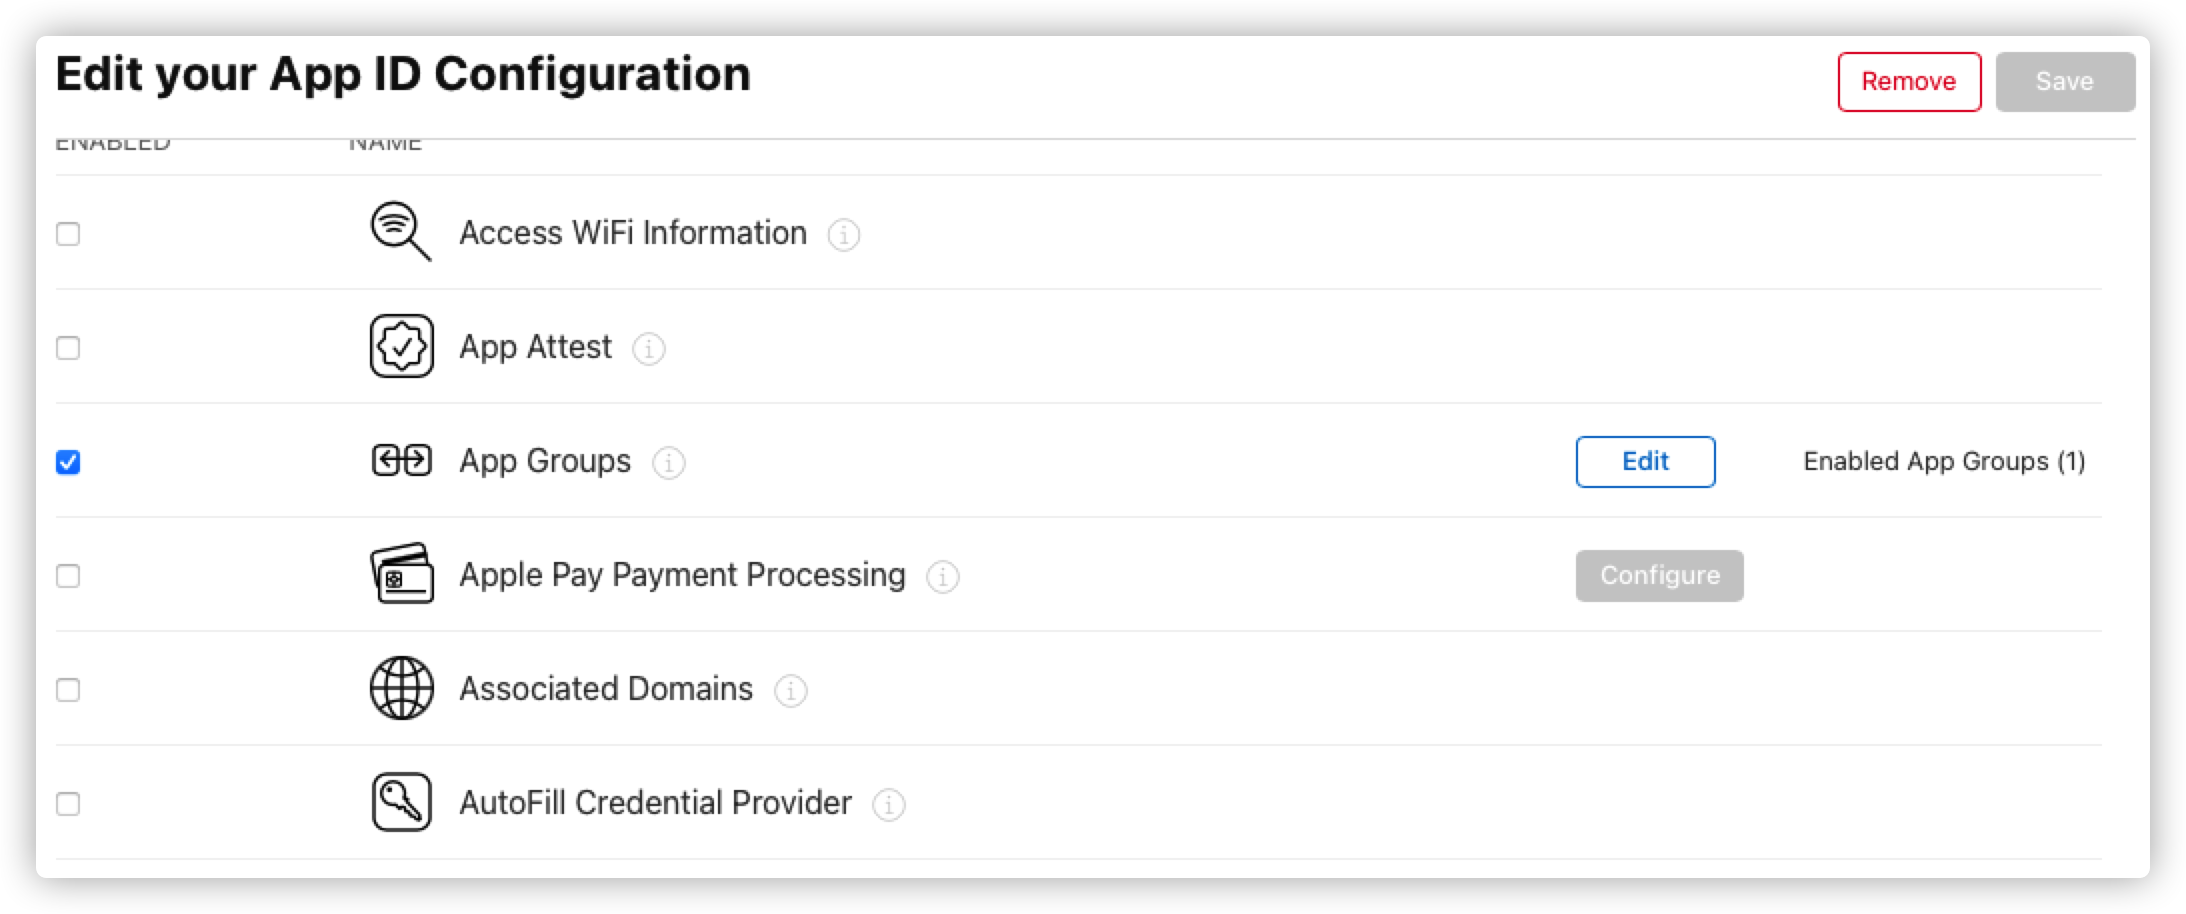Uncheck the App Groups capability
Screen dimensions: 2186x914
[x=68, y=462]
